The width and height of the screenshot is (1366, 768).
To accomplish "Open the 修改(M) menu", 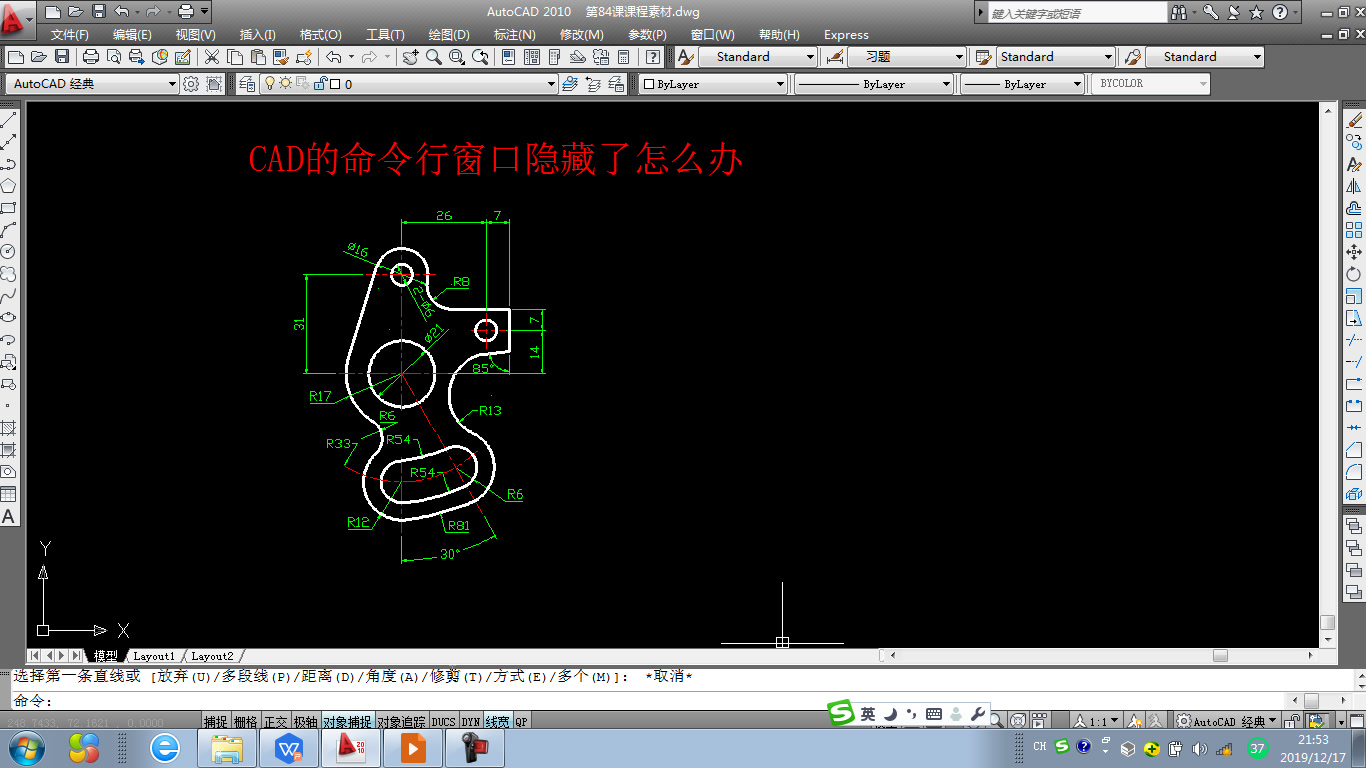I will [581, 35].
